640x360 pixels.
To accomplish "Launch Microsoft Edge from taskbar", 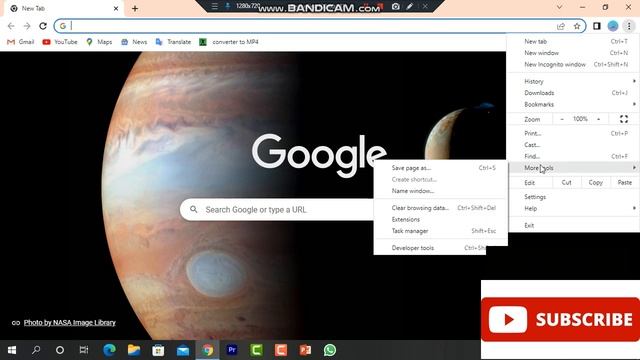I will (109, 350).
